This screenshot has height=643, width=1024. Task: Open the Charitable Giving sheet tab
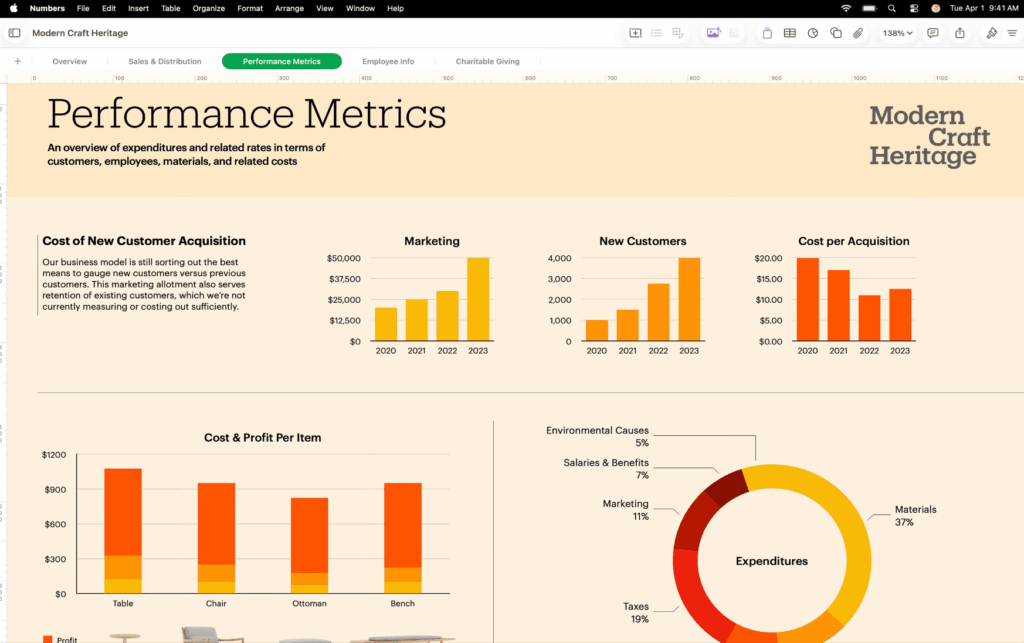click(487, 61)
